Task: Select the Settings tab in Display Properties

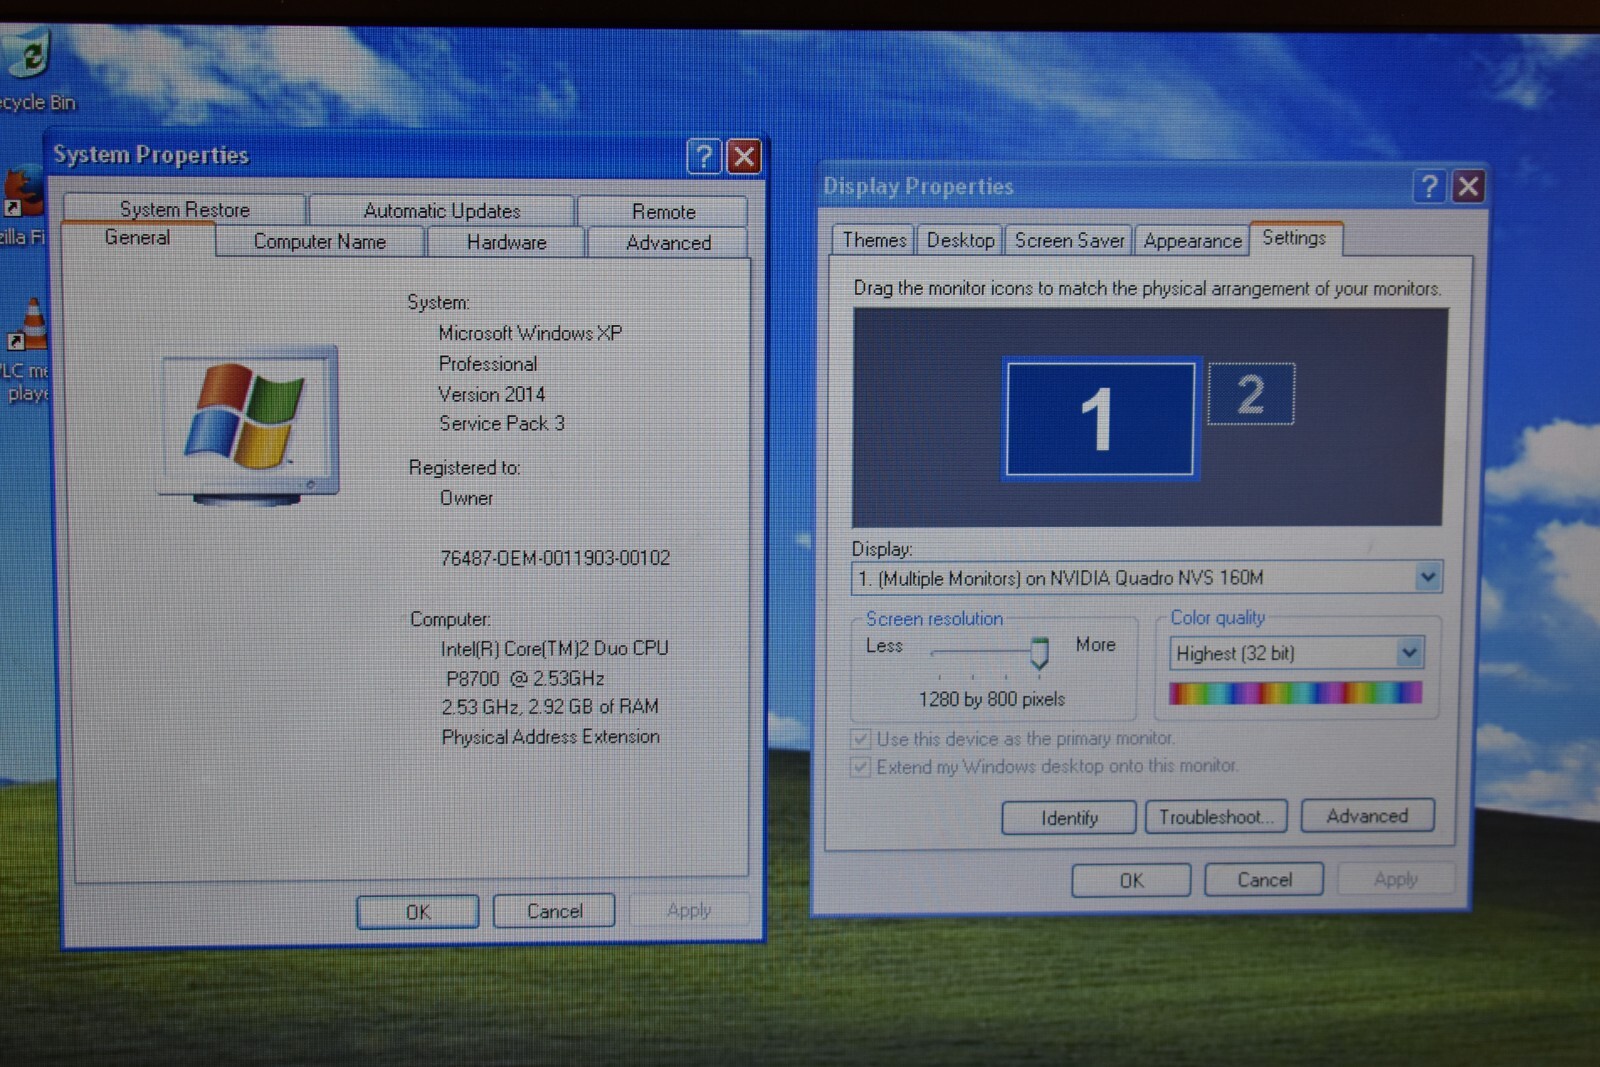Action: coord(1294,238)
